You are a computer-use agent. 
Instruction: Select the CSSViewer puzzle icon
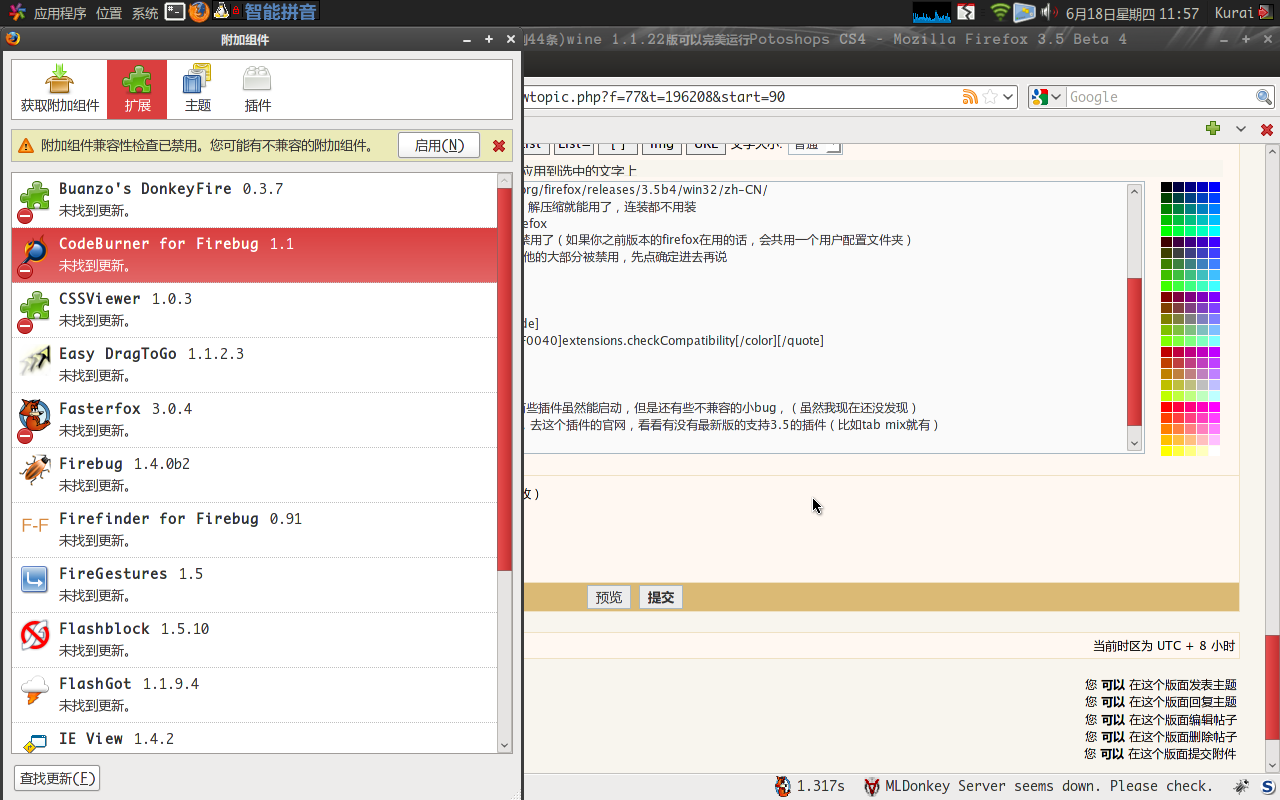point(35,310)
